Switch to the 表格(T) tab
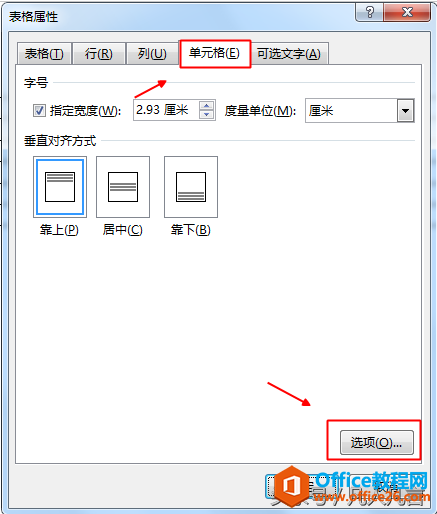437x514 pixels. (44, 54)
